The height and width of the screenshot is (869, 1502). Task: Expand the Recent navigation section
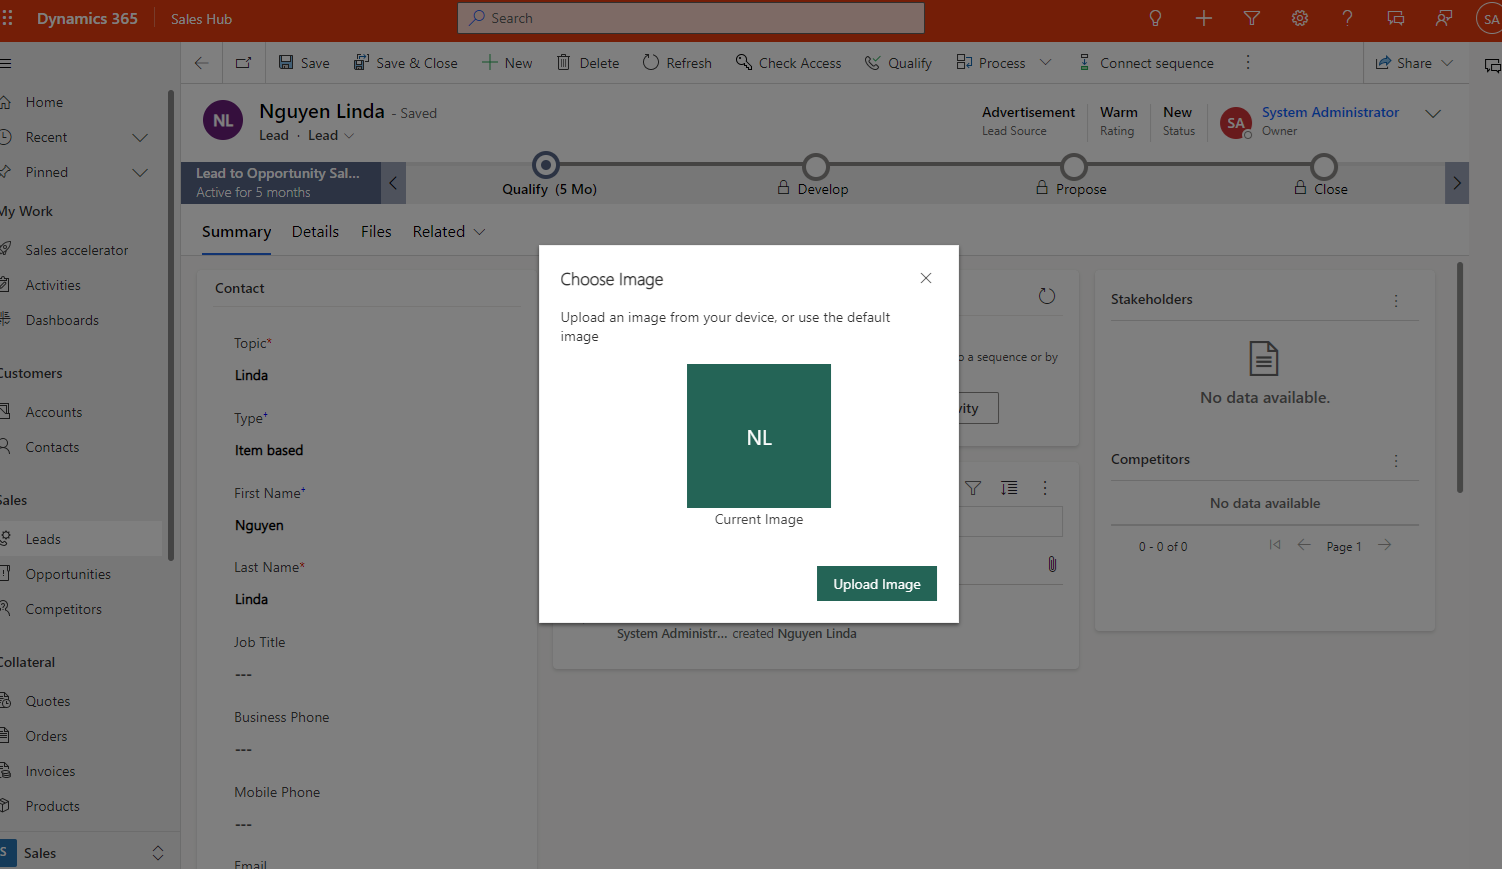(x=140, y=137)
